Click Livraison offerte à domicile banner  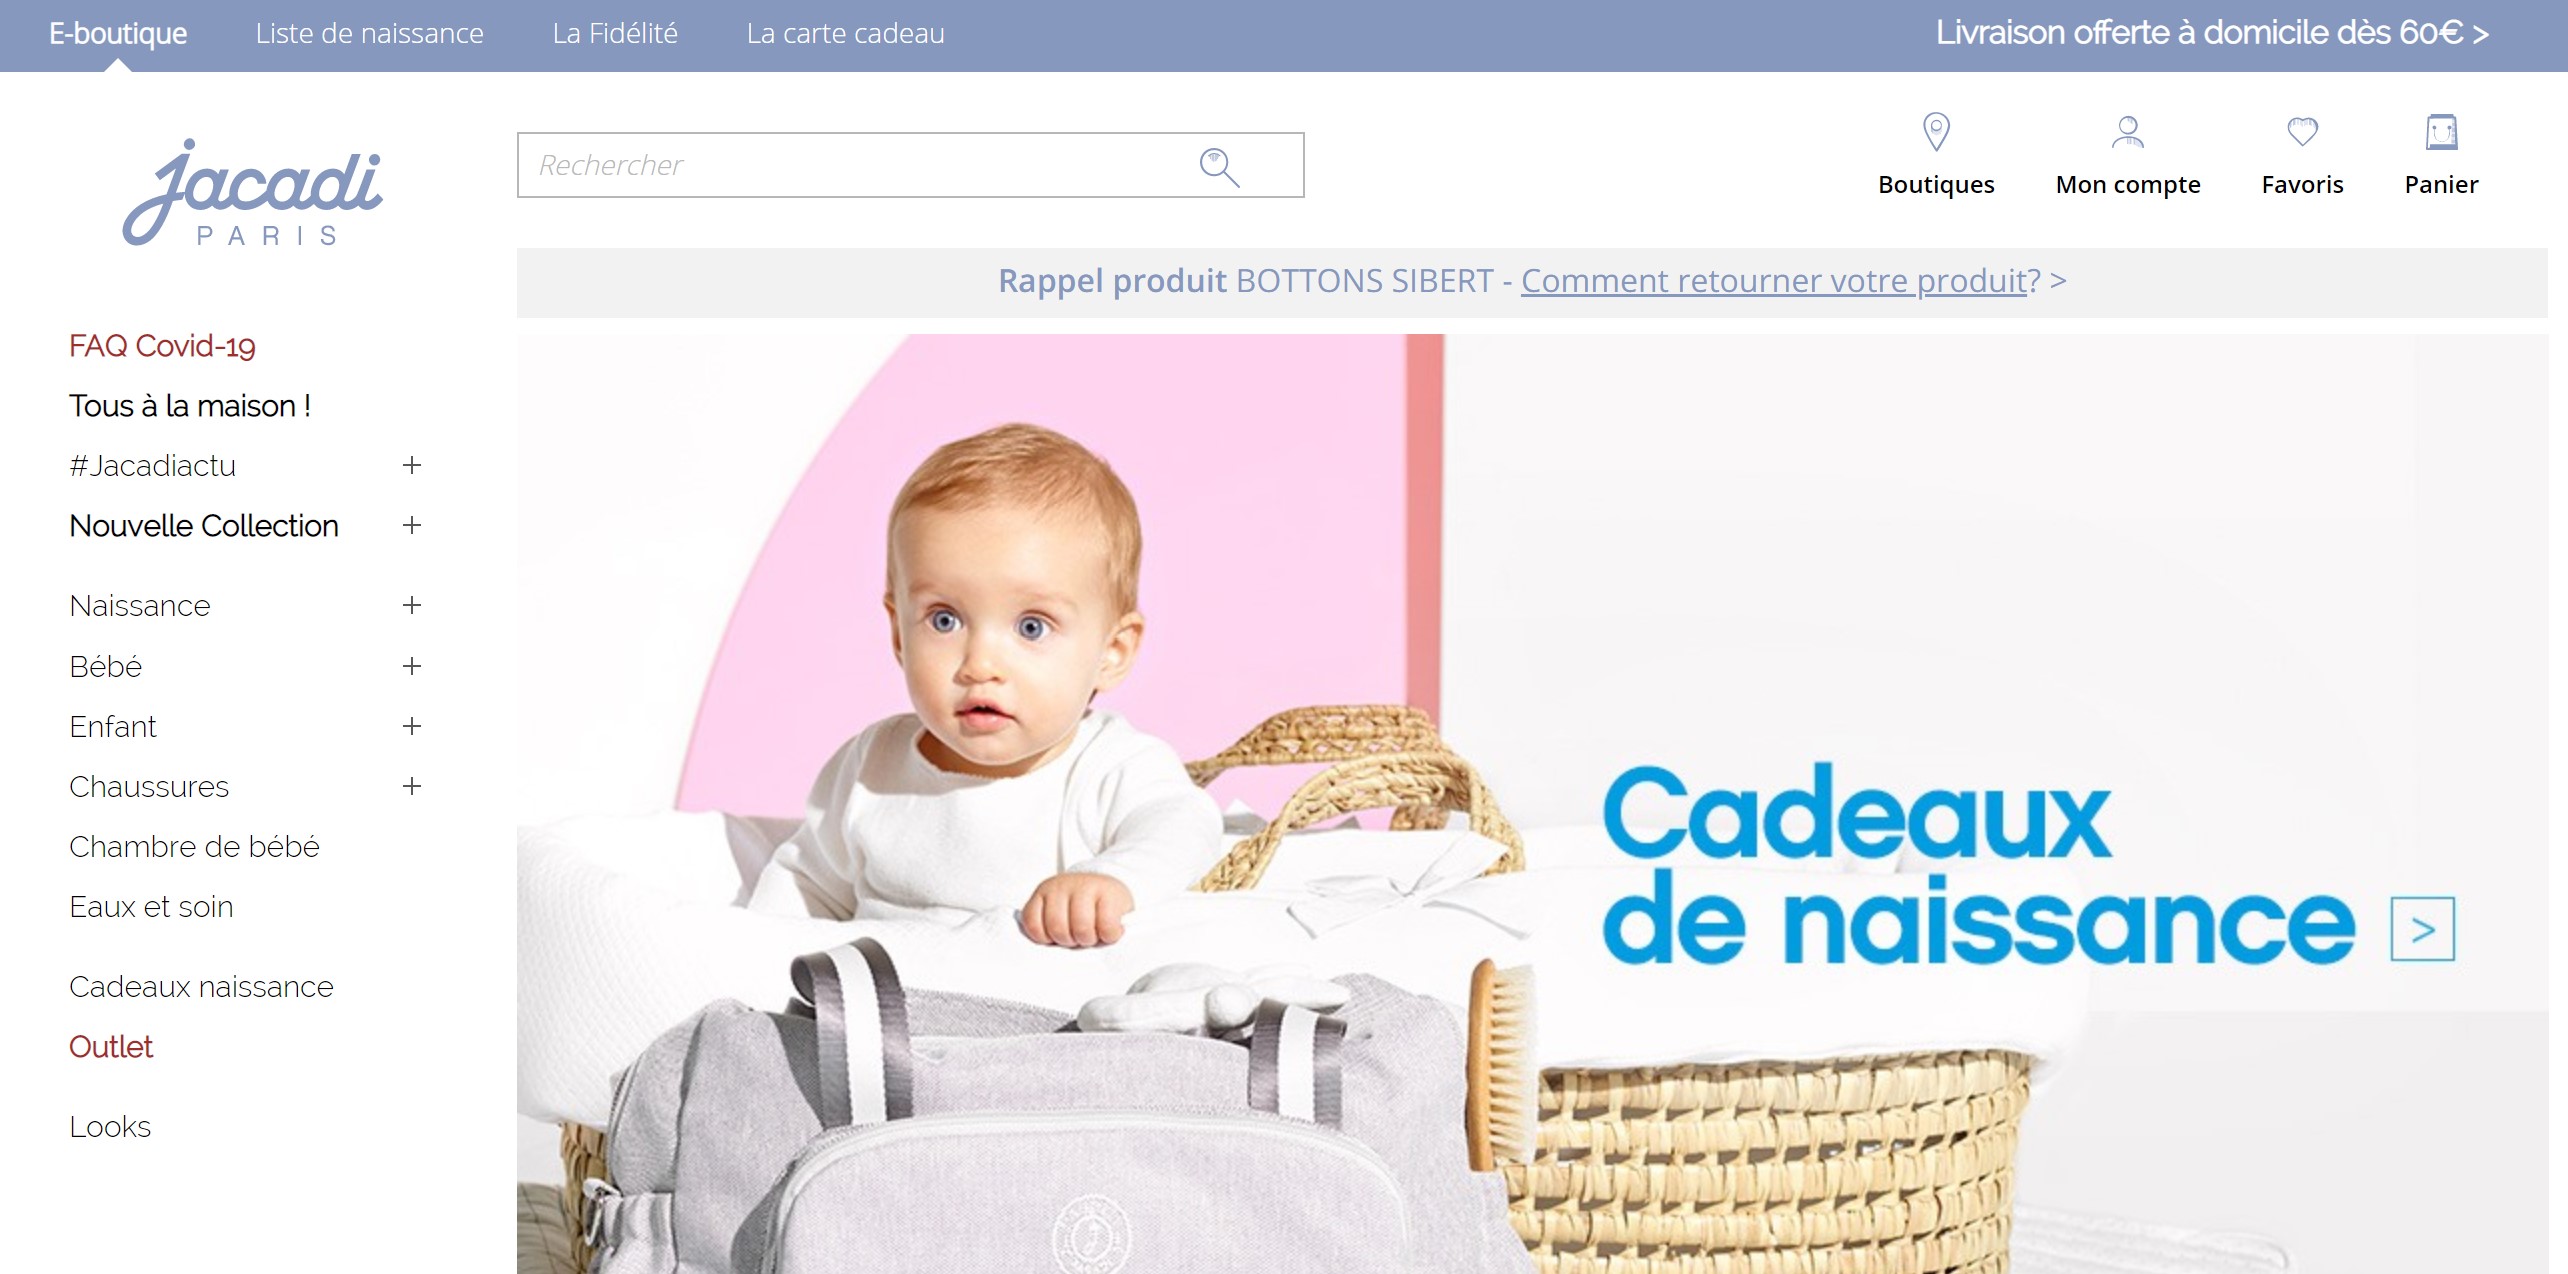point(2212,33)
